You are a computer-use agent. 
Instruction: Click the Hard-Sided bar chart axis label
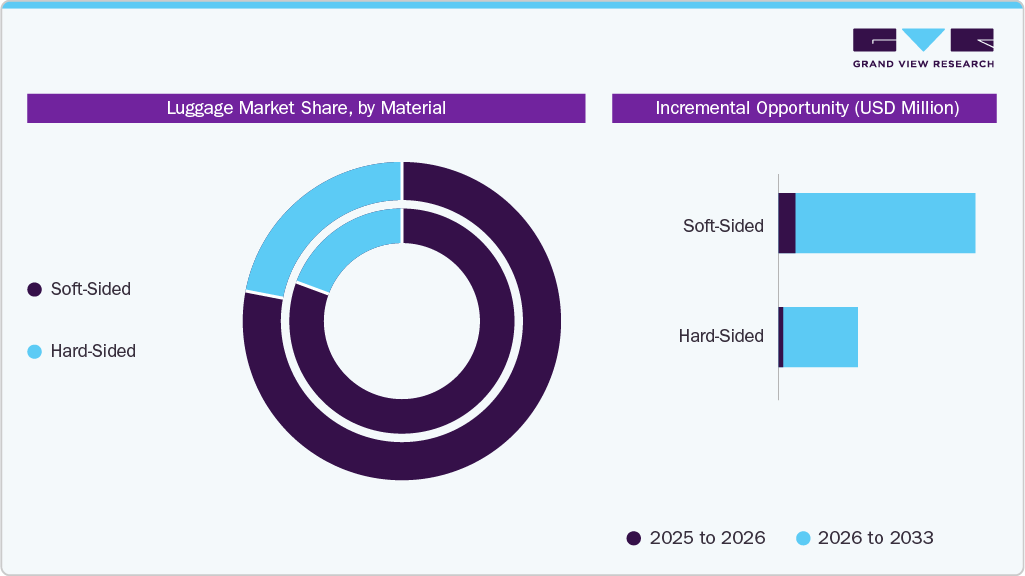721,336
